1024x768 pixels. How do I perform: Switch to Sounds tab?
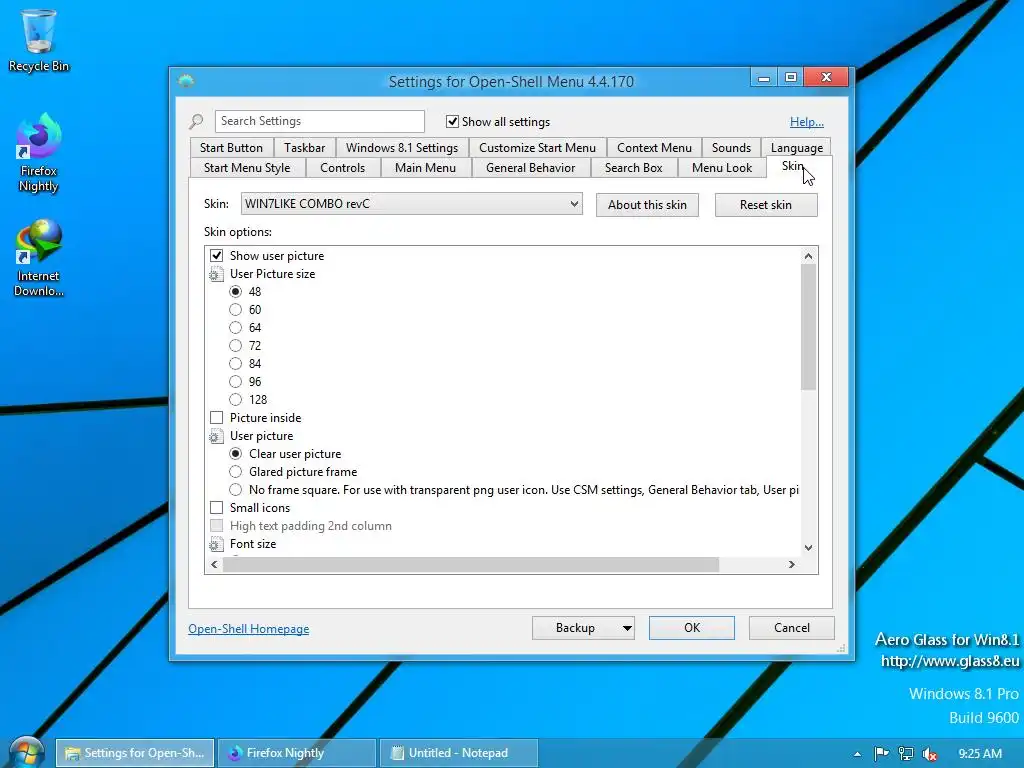click(x=731, y=148)
